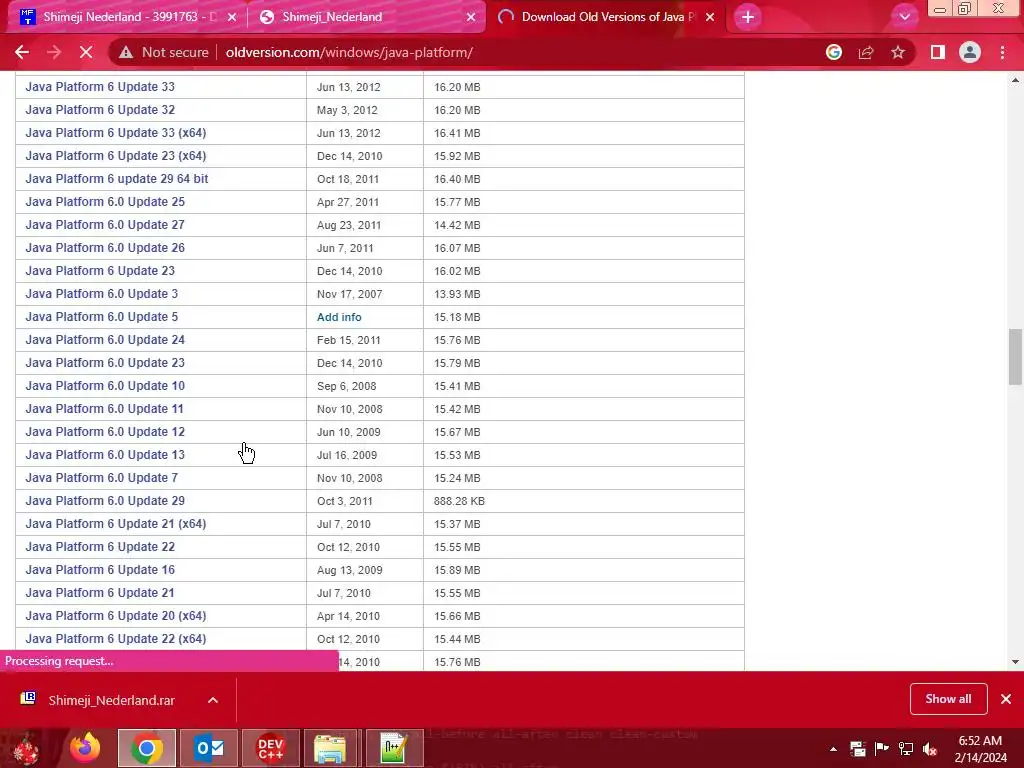Click the page vertical scrollbar thumb

click(x=1015, y=357)
